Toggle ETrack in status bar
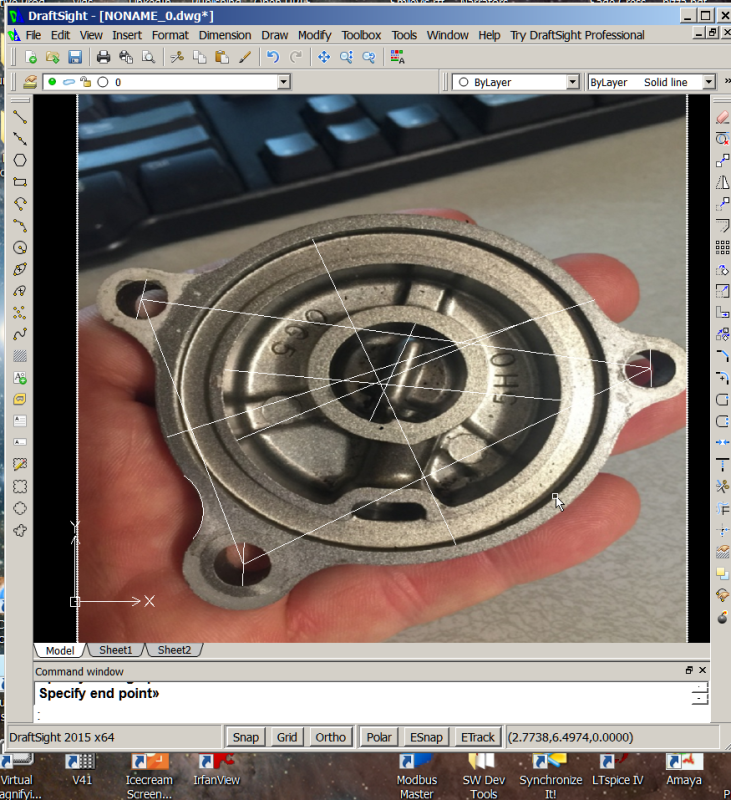The image size is (731, 800). click(x=477, y=737)
